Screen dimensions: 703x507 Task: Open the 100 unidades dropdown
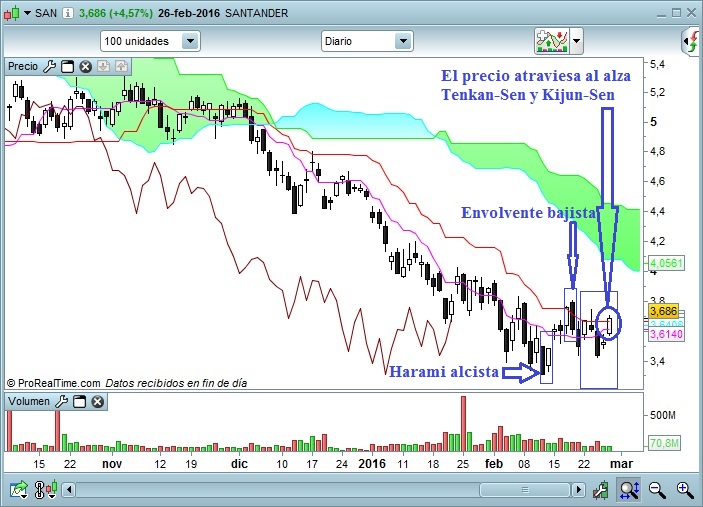pyautogui.click(x=191, y=41)
